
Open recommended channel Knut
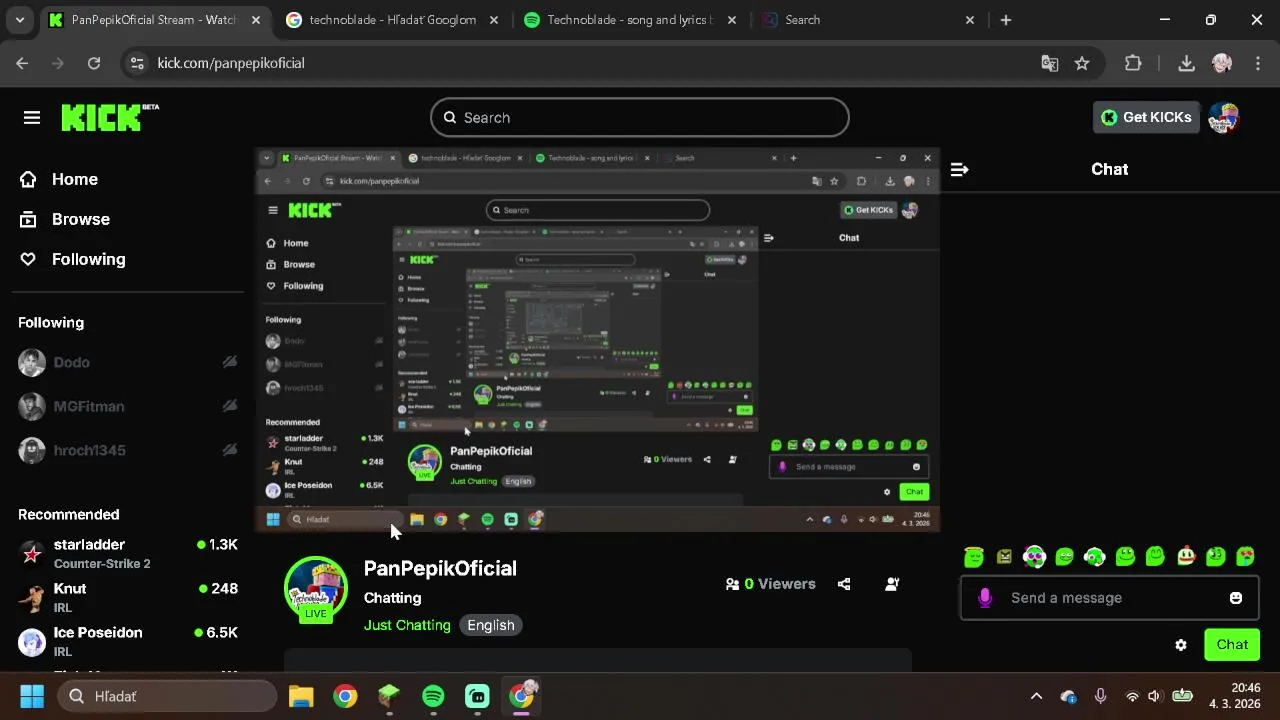coord(128,597)
